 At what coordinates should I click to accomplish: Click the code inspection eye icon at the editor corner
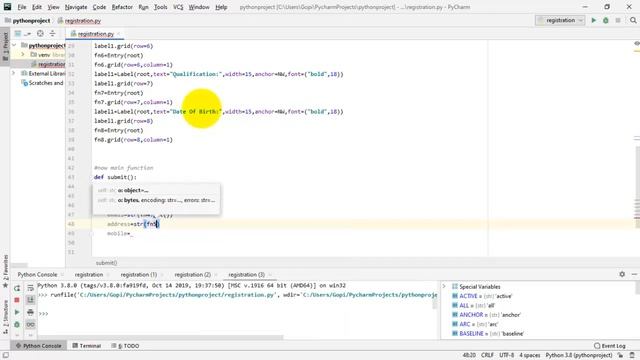point(636,43)
